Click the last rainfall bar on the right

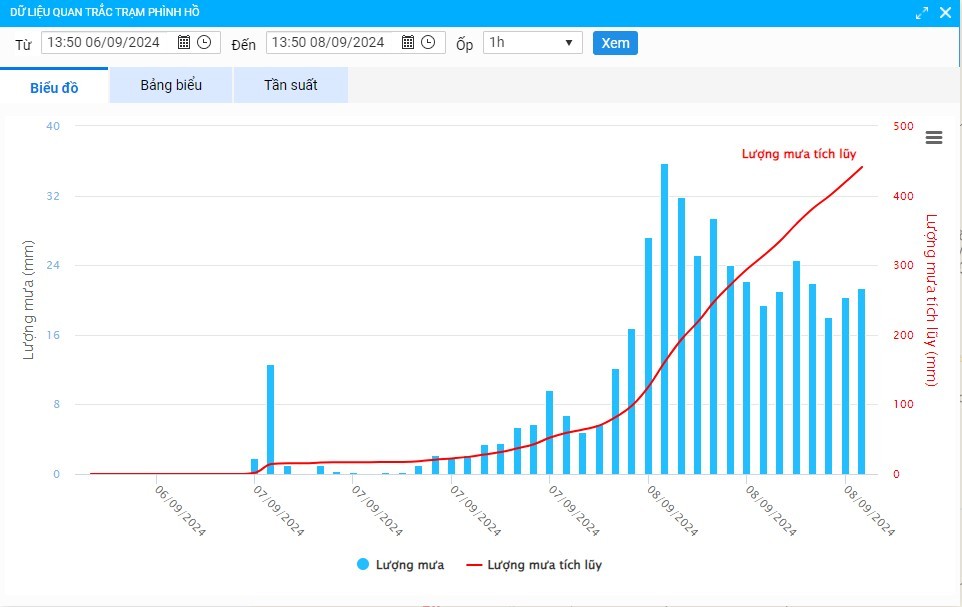point(861,382)
